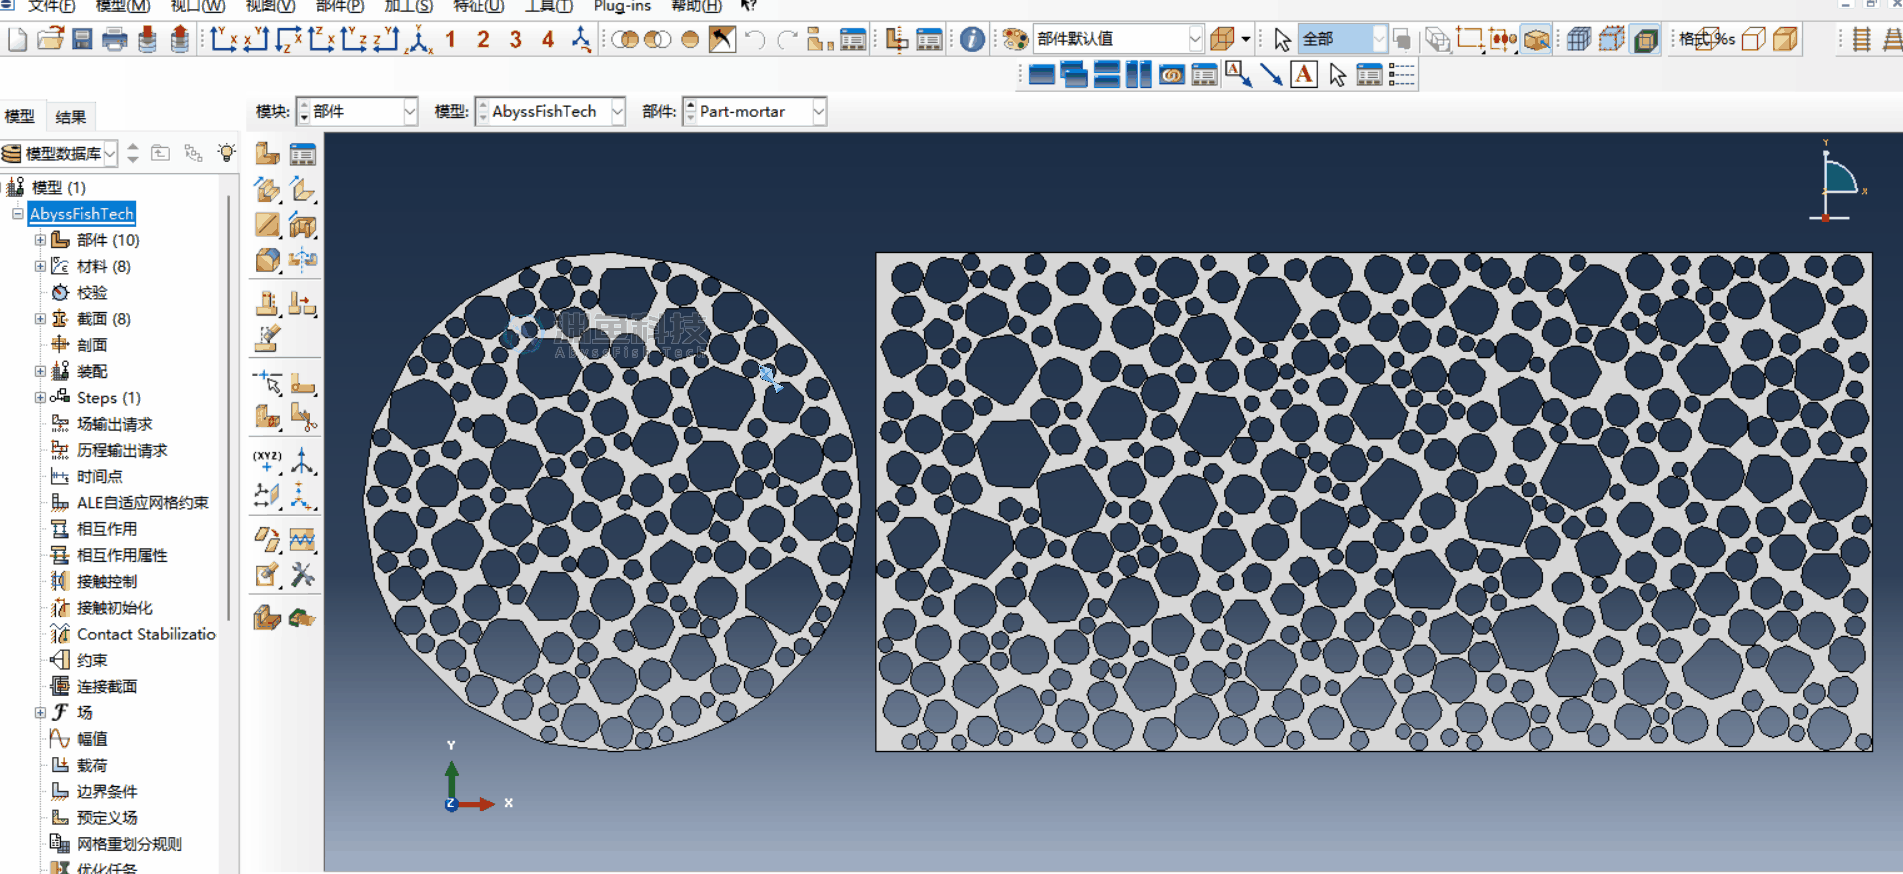Screen dimensions: 1903x874
Task: Select the Create Text annotation tool
Action: [x=1304, y=75]
